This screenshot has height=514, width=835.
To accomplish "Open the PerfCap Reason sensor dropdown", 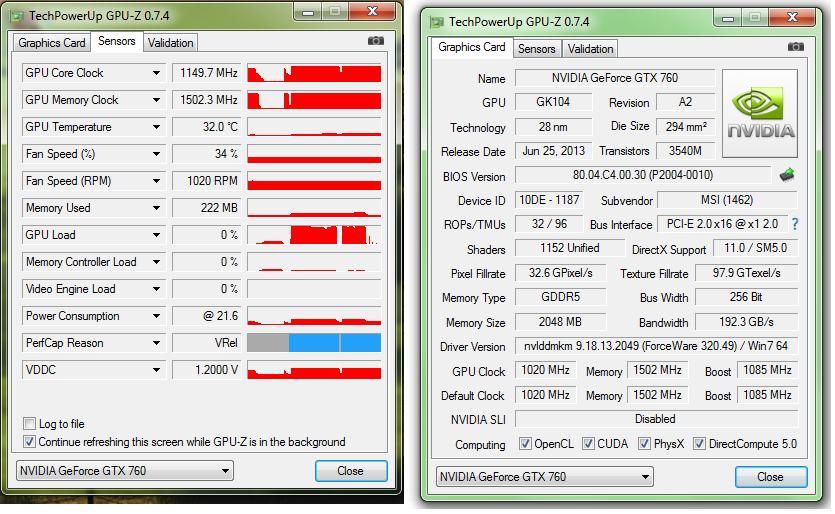I will [x=157, y=343].
